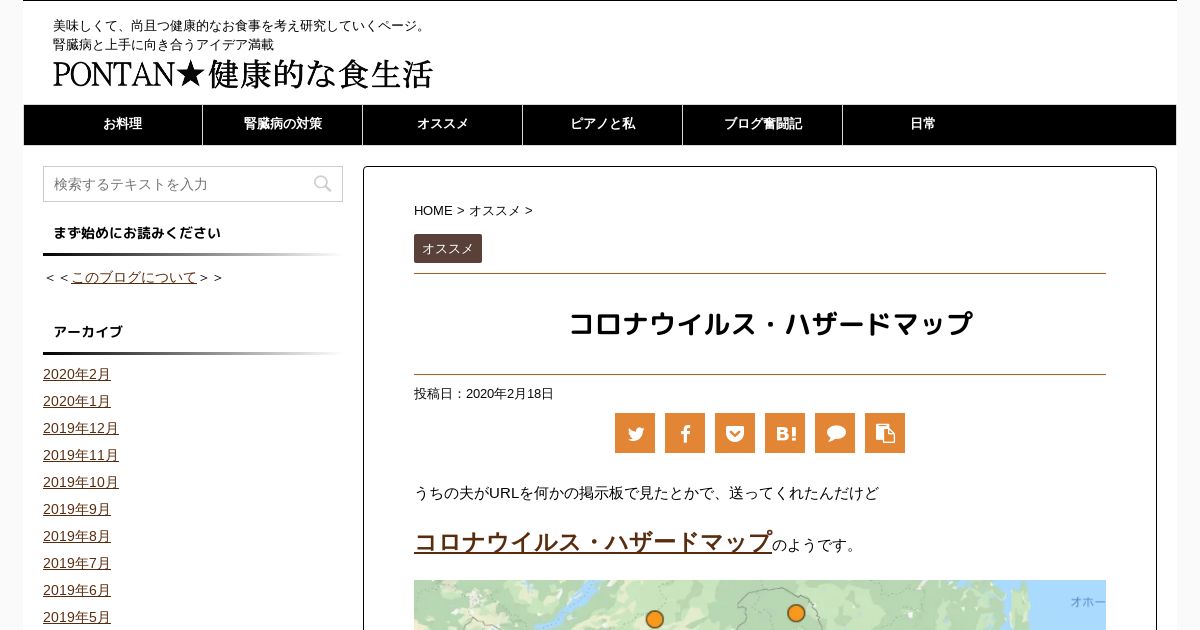Click the post date 2020年2月18日
The height and width of the screenshot is (630, 1200).
point(510,394)
